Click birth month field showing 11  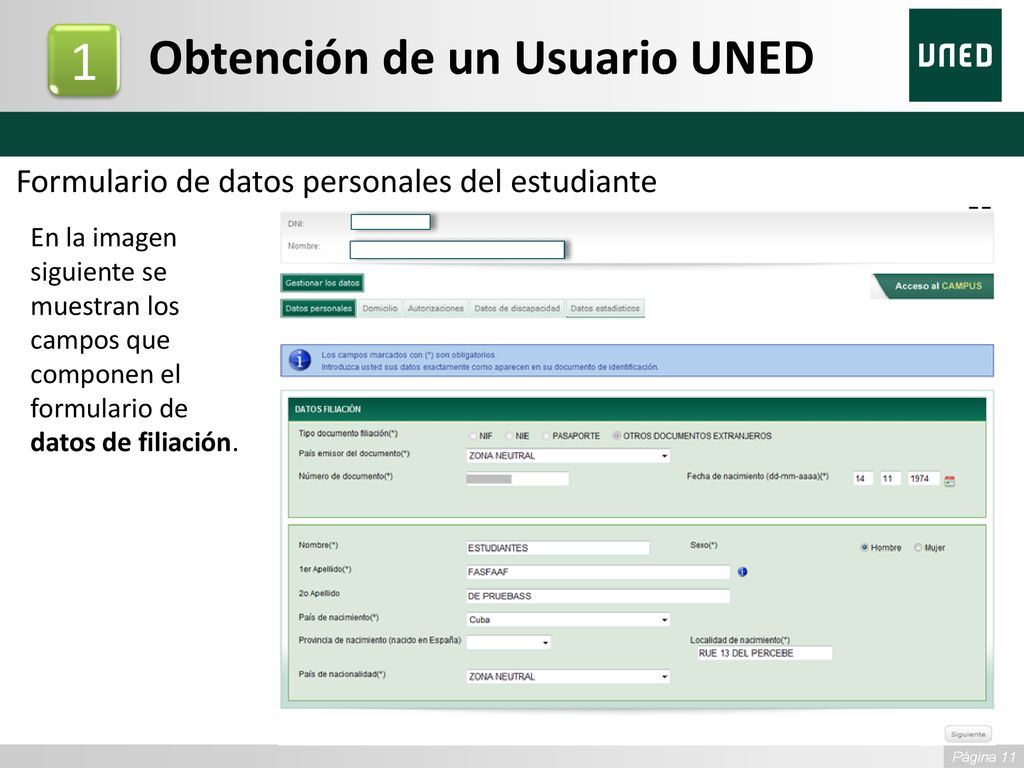[890, 479]
